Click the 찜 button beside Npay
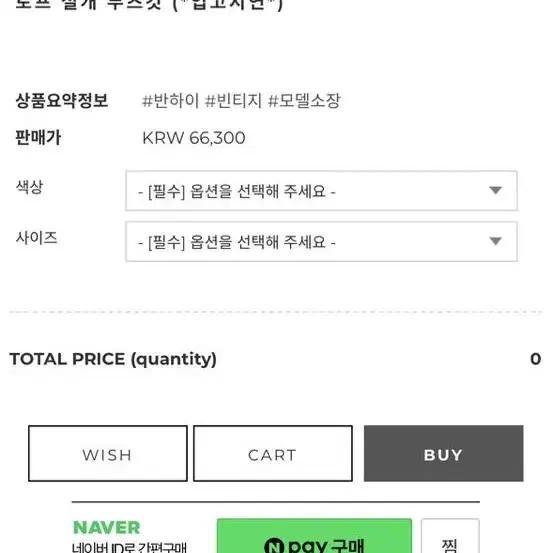This screenshot has height=553, width=553. coord(450,536)
